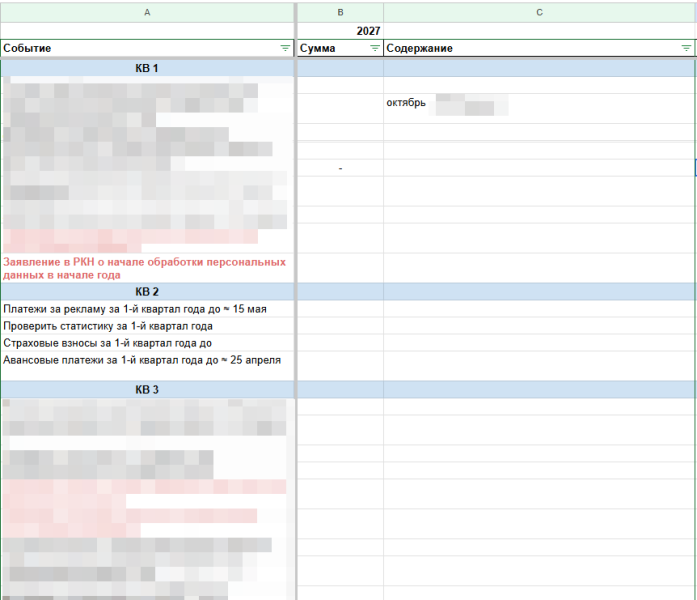Image resolution: width=697 pixels, height=600 pixels.
Task: Select column B header
Action: click(340, 12)
